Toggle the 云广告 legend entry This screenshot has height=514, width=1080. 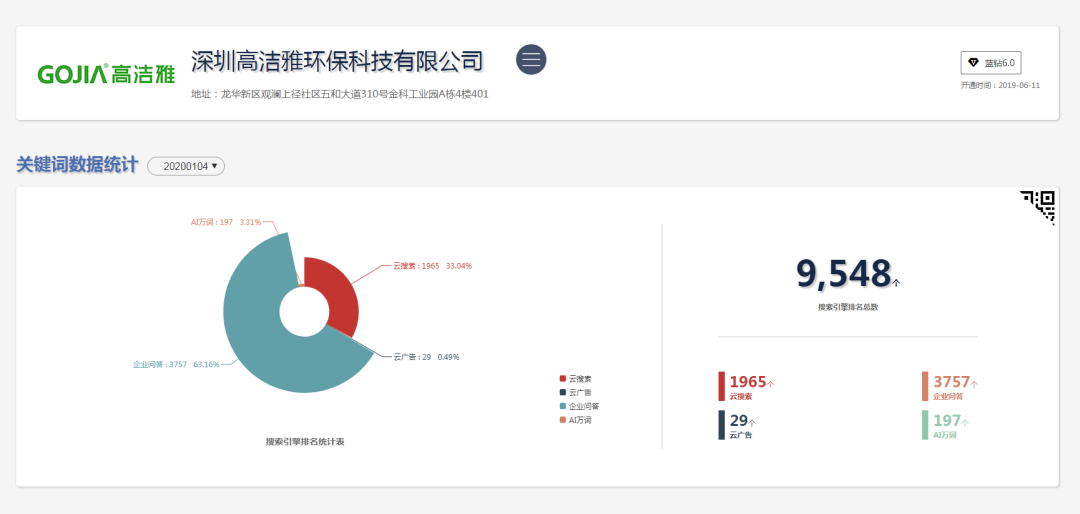[x=576, y=393]
